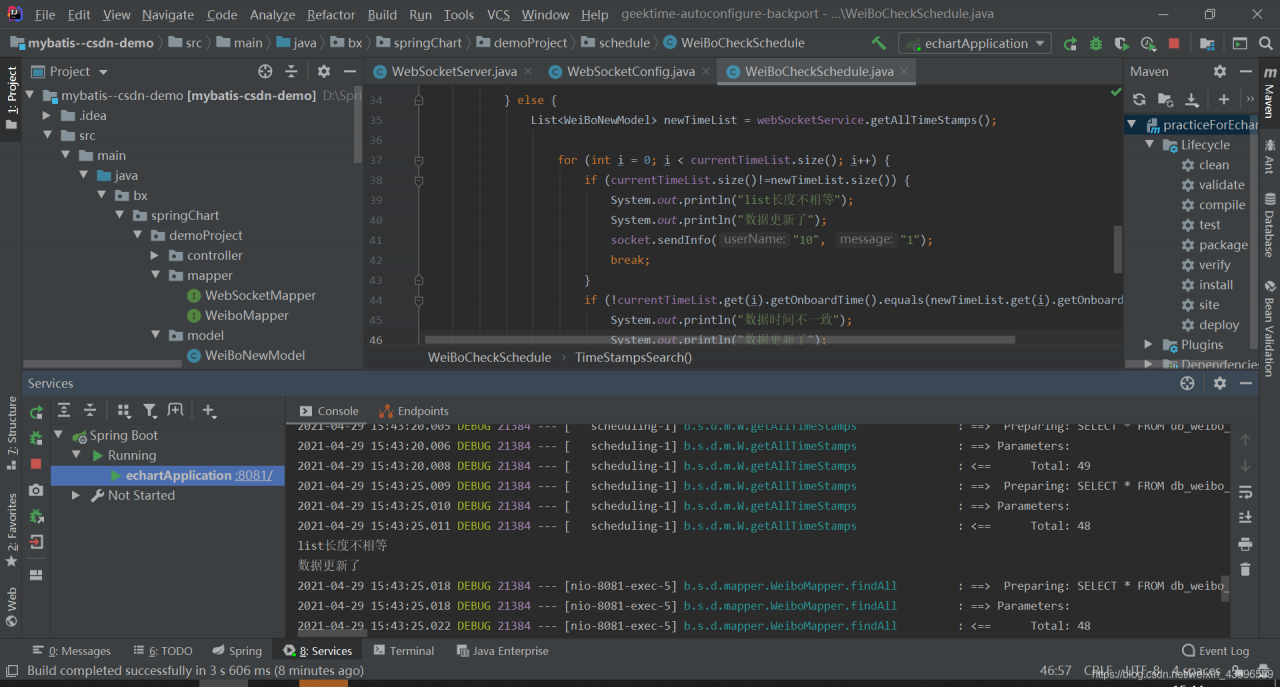Screen dimensions: 1280x687
Task: Toggle the Favorites tool window stripe button
Action: coord(11,530)
